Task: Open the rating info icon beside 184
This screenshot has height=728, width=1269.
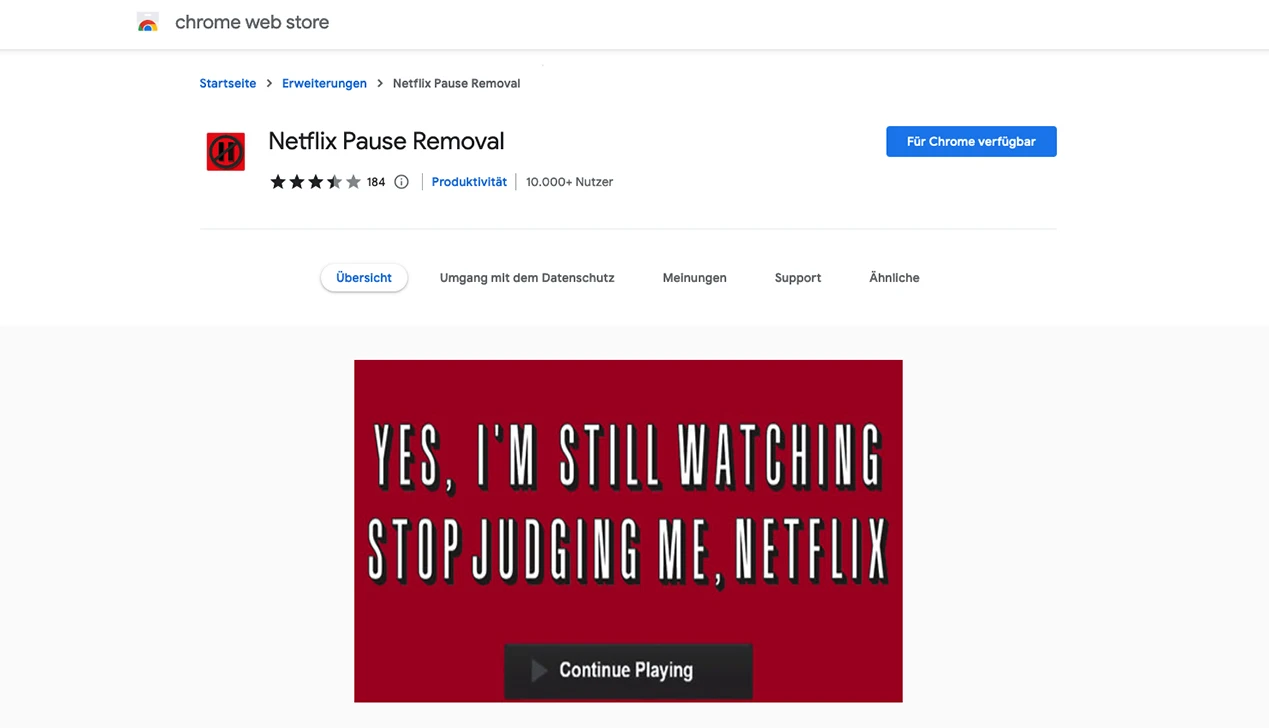Action: (x=401, y=182)
